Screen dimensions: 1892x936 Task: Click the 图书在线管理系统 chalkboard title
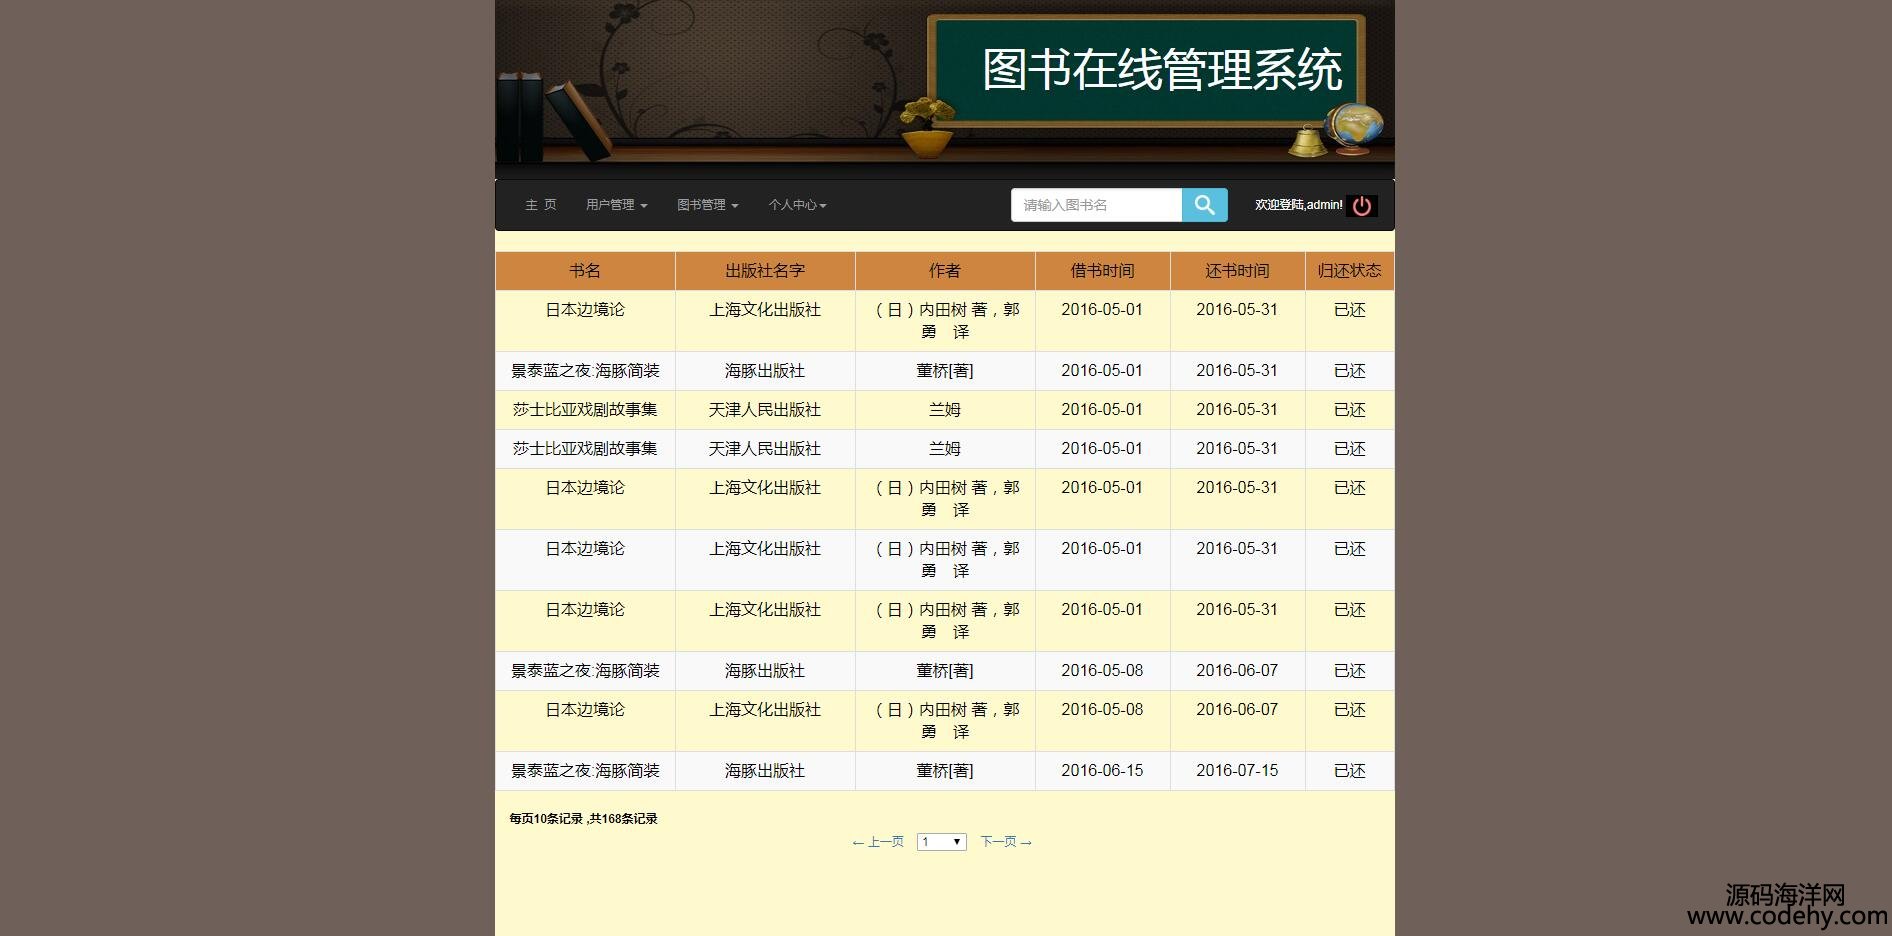tap(1161, 70)
